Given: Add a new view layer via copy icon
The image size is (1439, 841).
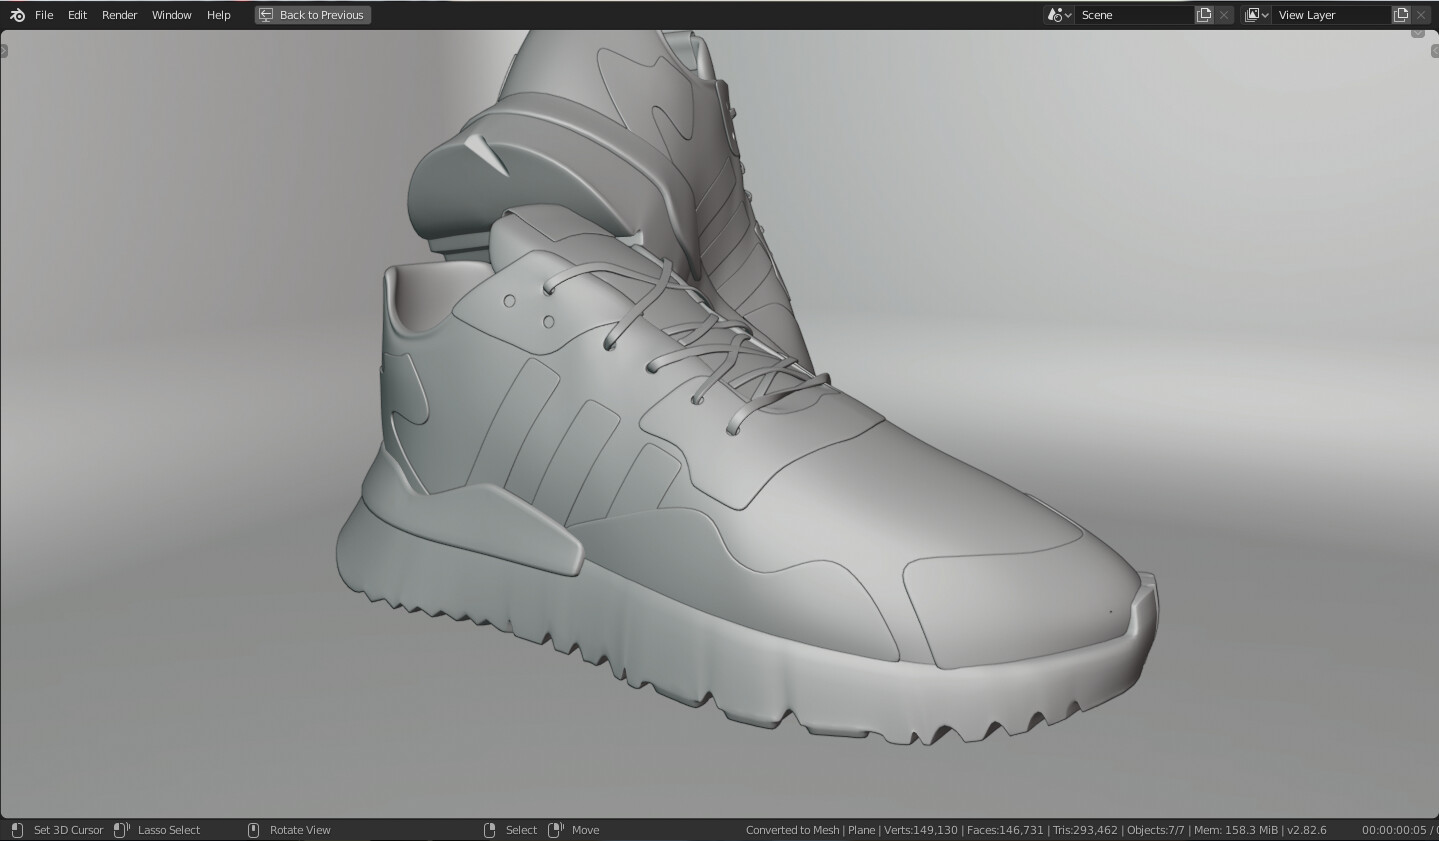Looking at the screenshot, I should (x=1401, y=15).
